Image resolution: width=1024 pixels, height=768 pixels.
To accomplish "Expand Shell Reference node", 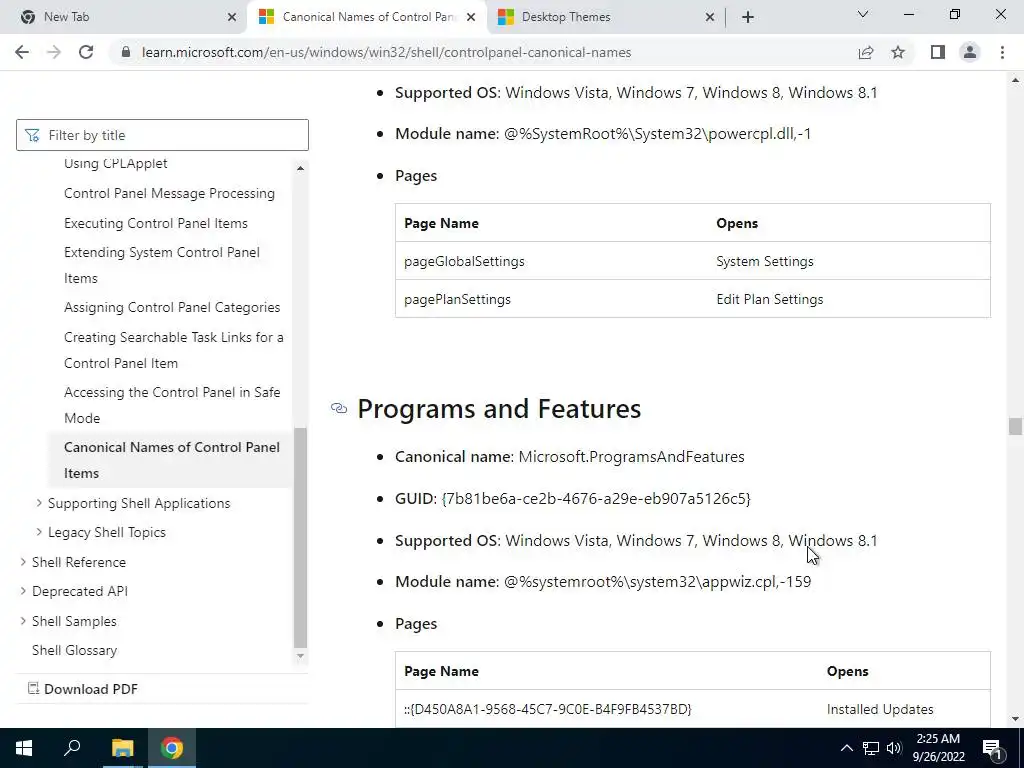I will point(23,562).
